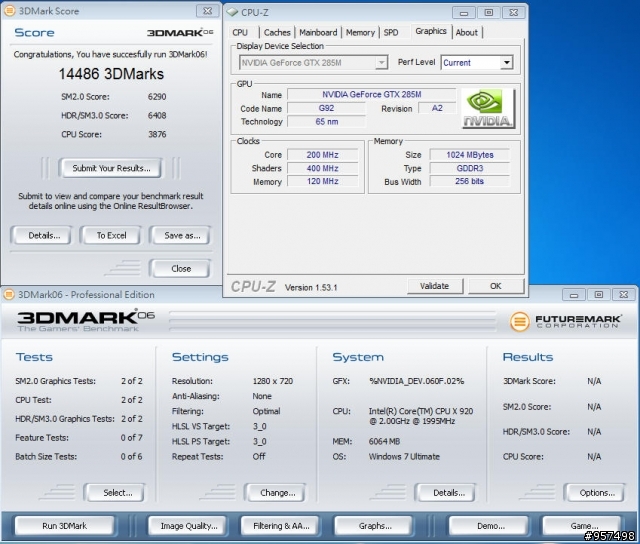Click the 14486 3DMarks score text

pyautogui.click(x=111, y=74)
